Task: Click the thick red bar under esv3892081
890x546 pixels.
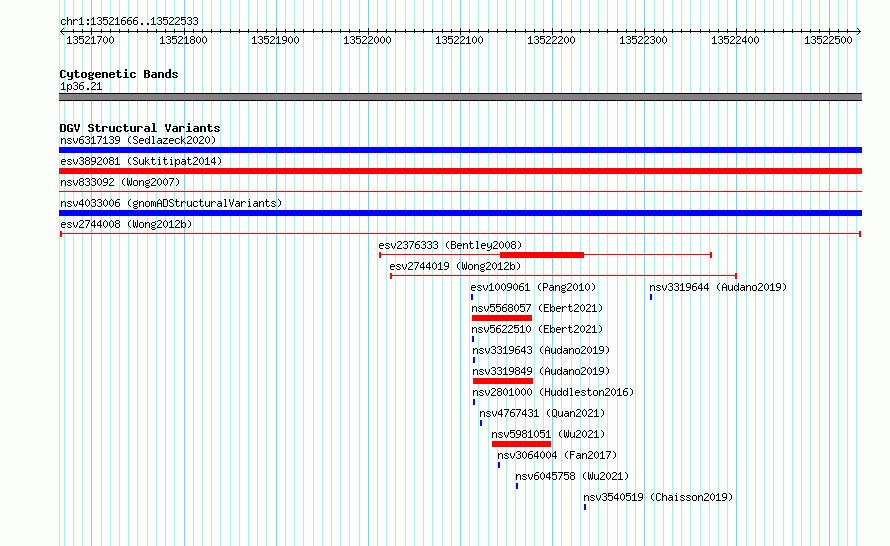Action: point(460,171)
